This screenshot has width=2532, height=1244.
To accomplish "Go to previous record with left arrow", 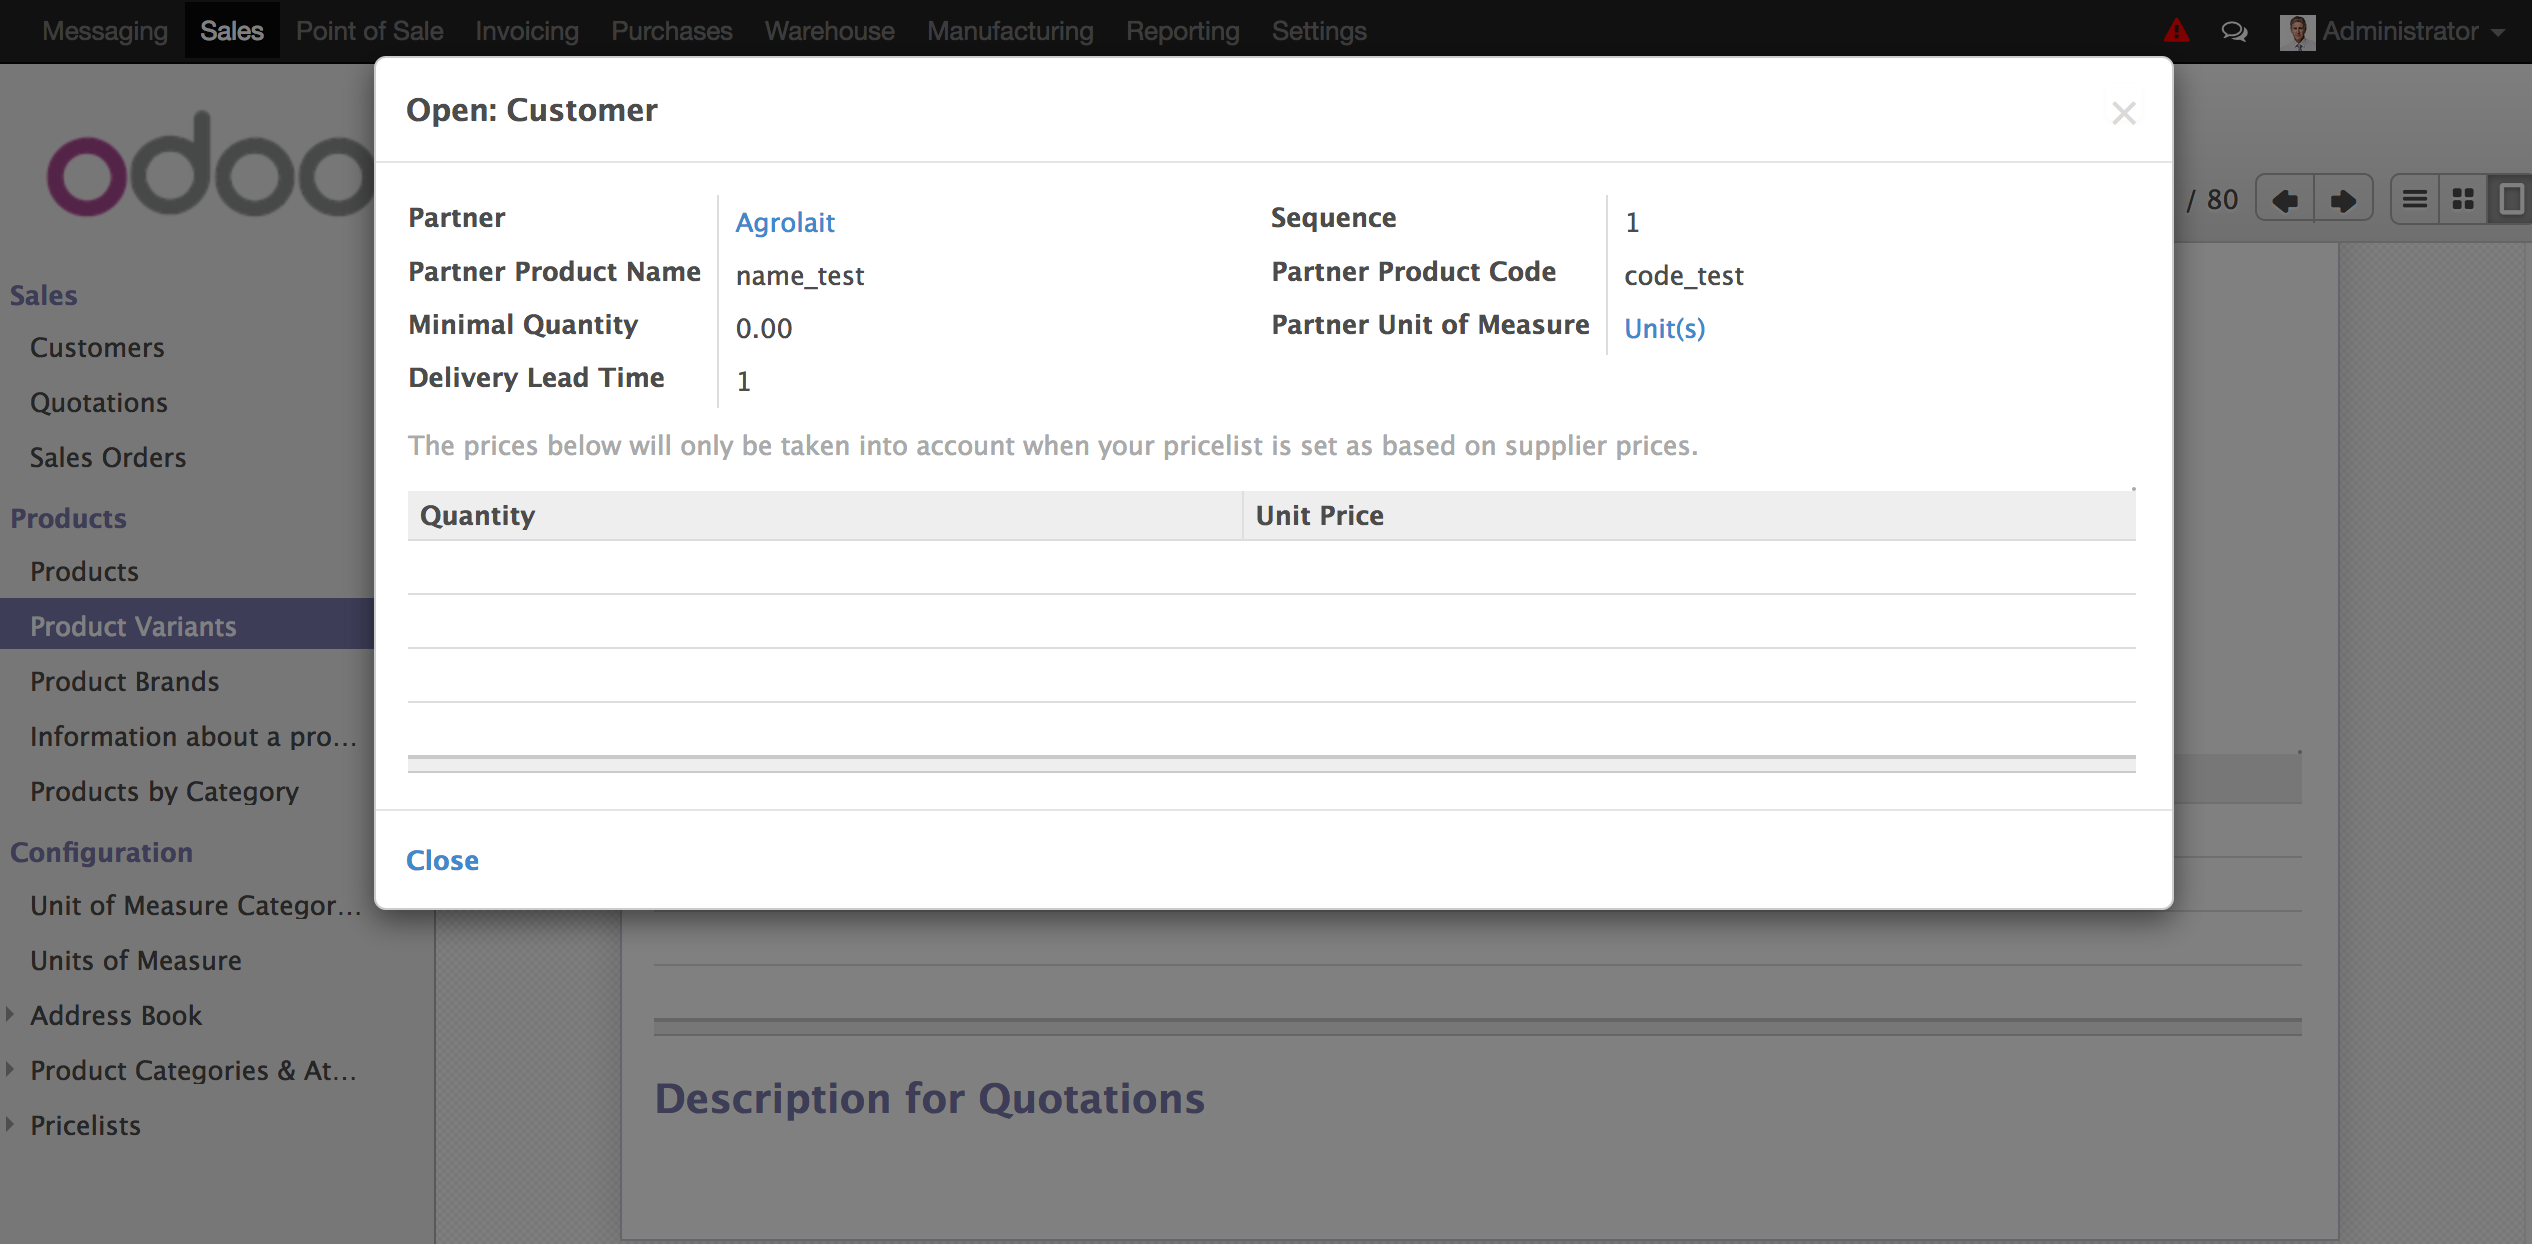I will pyautogui.click(x=2285, y=200).
